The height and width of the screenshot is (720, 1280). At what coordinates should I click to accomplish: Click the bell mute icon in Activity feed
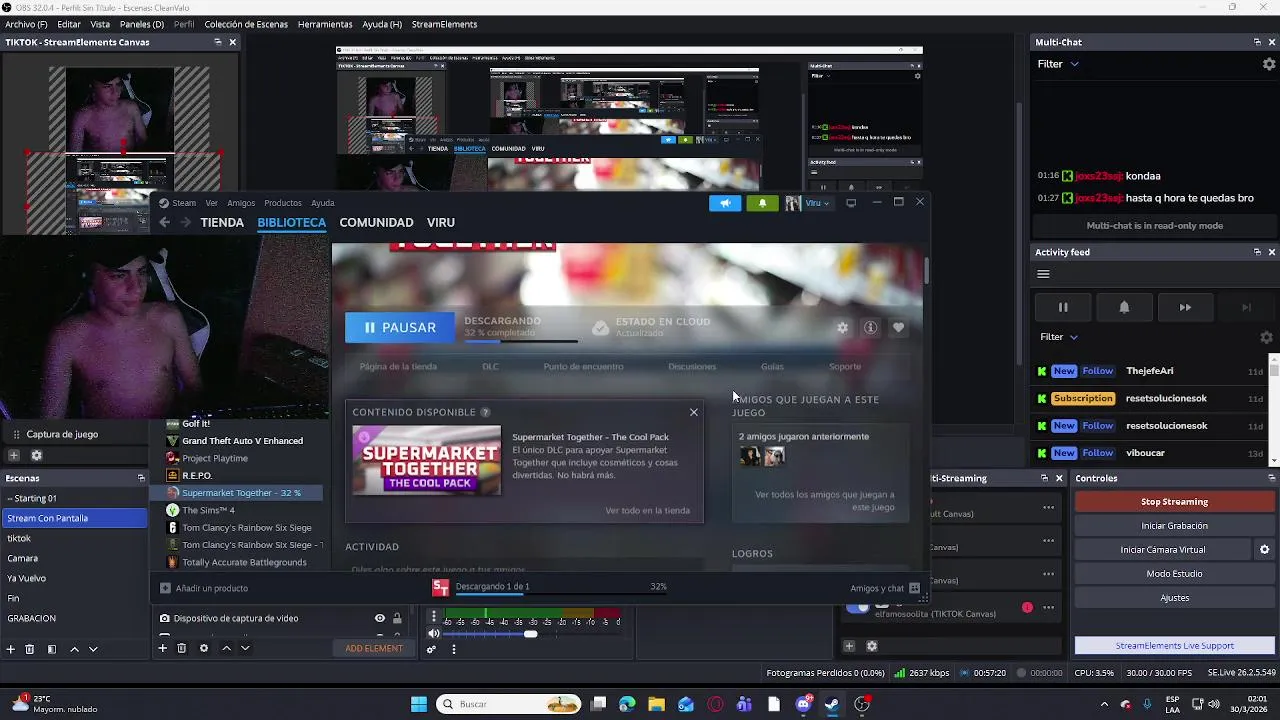1124,307
